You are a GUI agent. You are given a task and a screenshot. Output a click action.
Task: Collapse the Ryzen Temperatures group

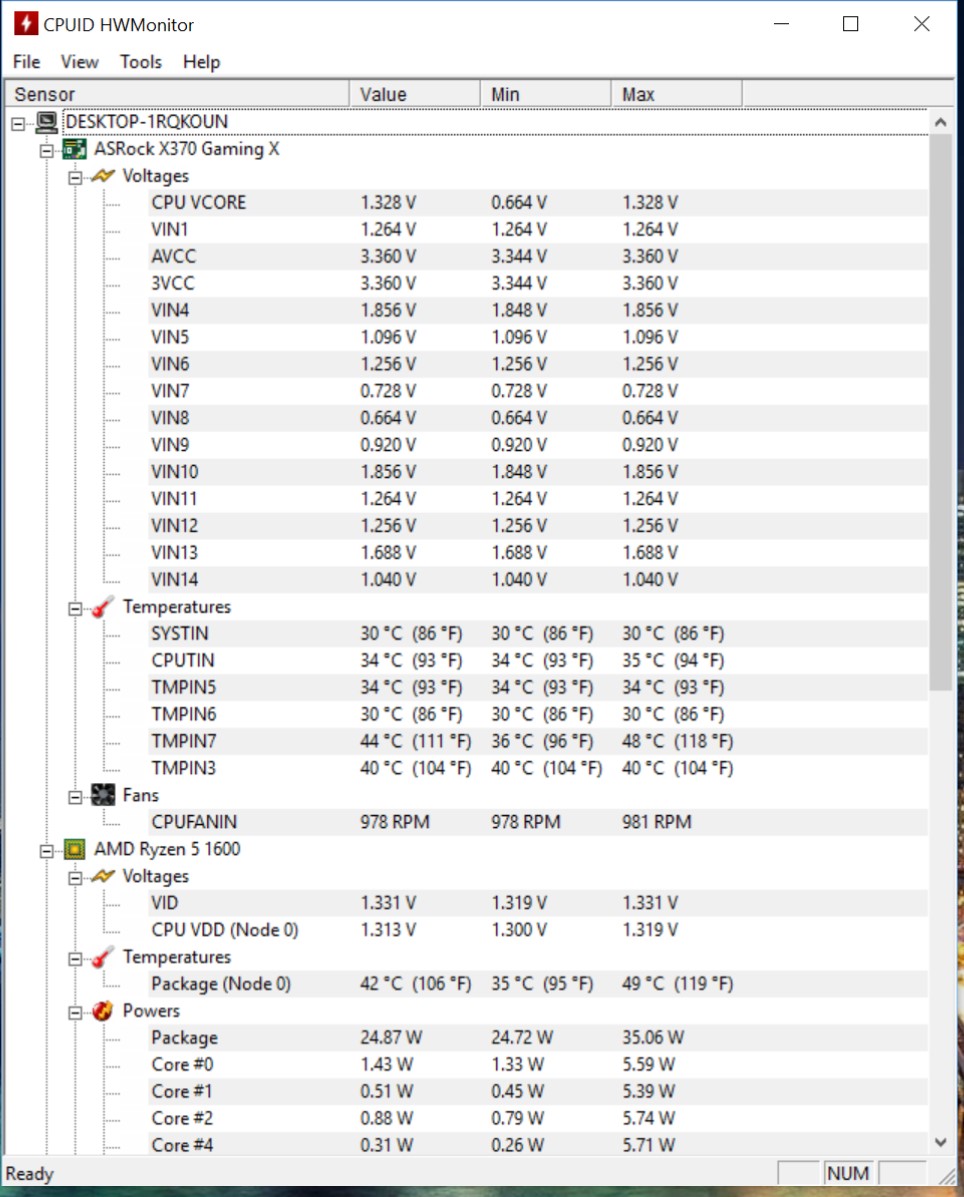[75, 959]
